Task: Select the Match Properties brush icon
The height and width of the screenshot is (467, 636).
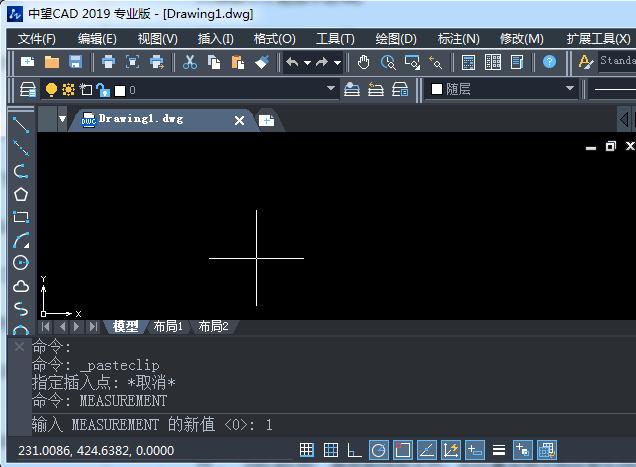Action: point(262,62)
